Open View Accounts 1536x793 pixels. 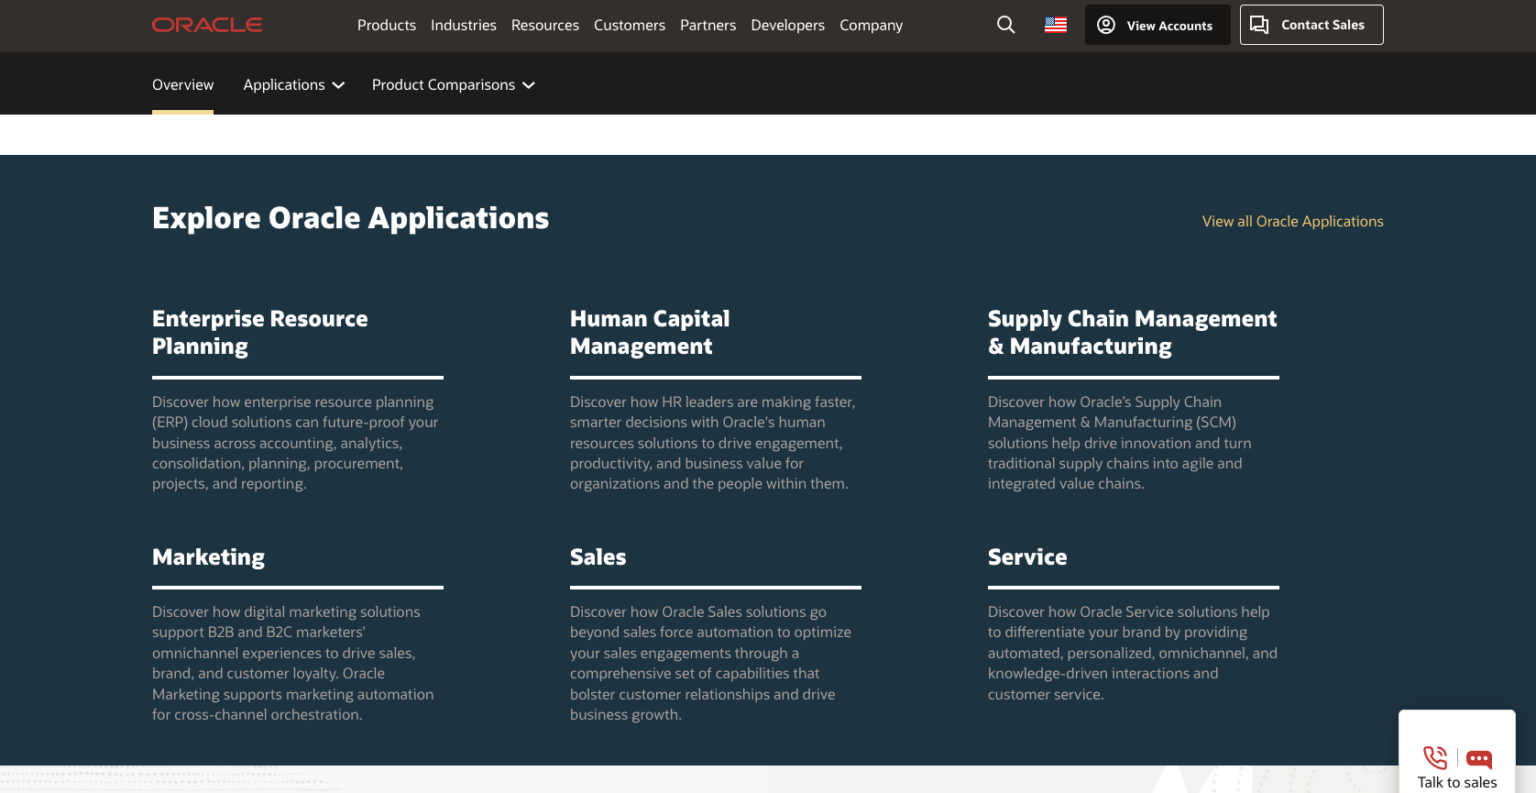click(1157, 25)
